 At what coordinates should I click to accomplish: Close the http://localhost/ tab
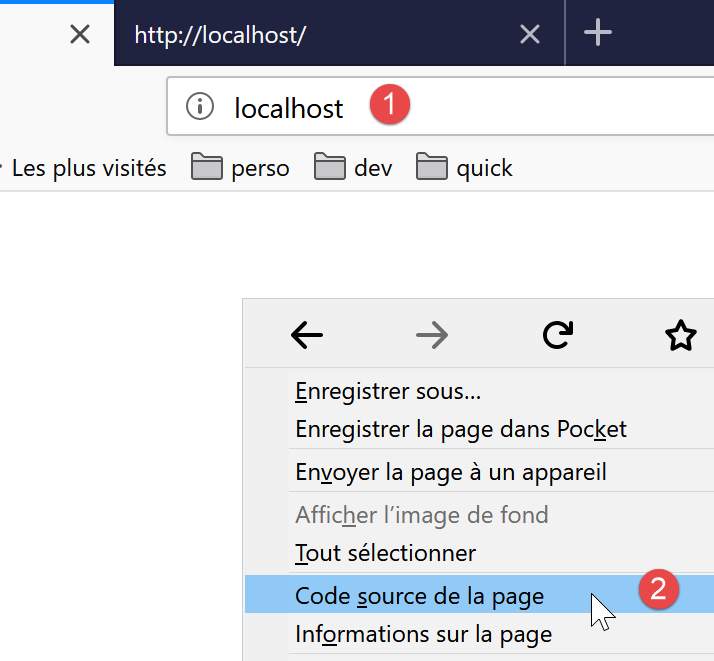pyautogui.click(x=530, y=35)
